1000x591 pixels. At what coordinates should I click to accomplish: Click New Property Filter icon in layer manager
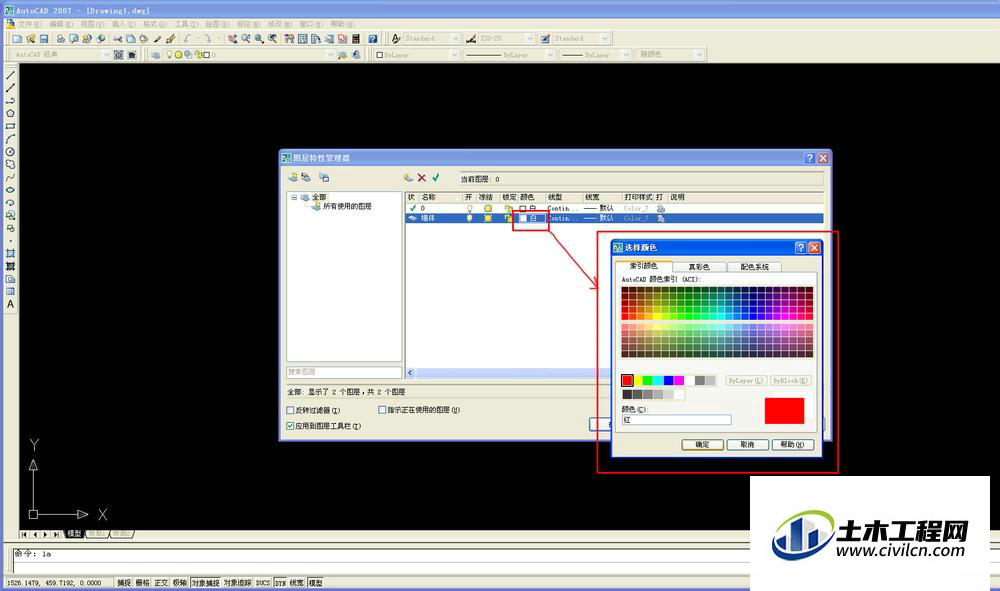pyautogui.click(x=293, y=177)
